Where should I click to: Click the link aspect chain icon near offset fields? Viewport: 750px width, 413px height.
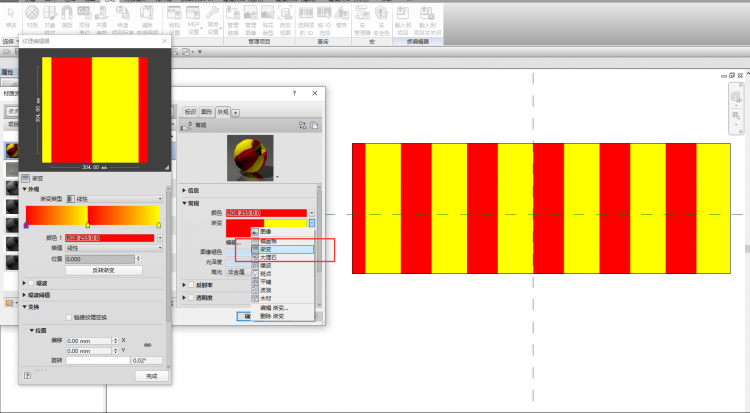click(147, 345)
